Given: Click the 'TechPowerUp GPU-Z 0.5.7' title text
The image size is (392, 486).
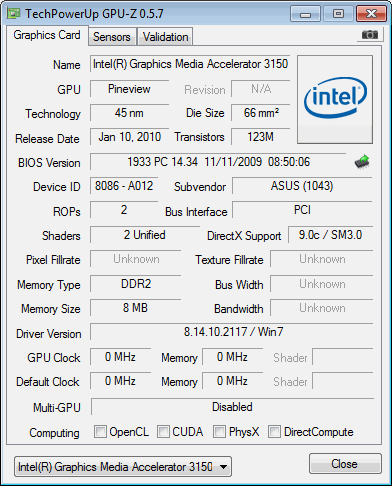Looking at the screenshot, I should (94, 14).
